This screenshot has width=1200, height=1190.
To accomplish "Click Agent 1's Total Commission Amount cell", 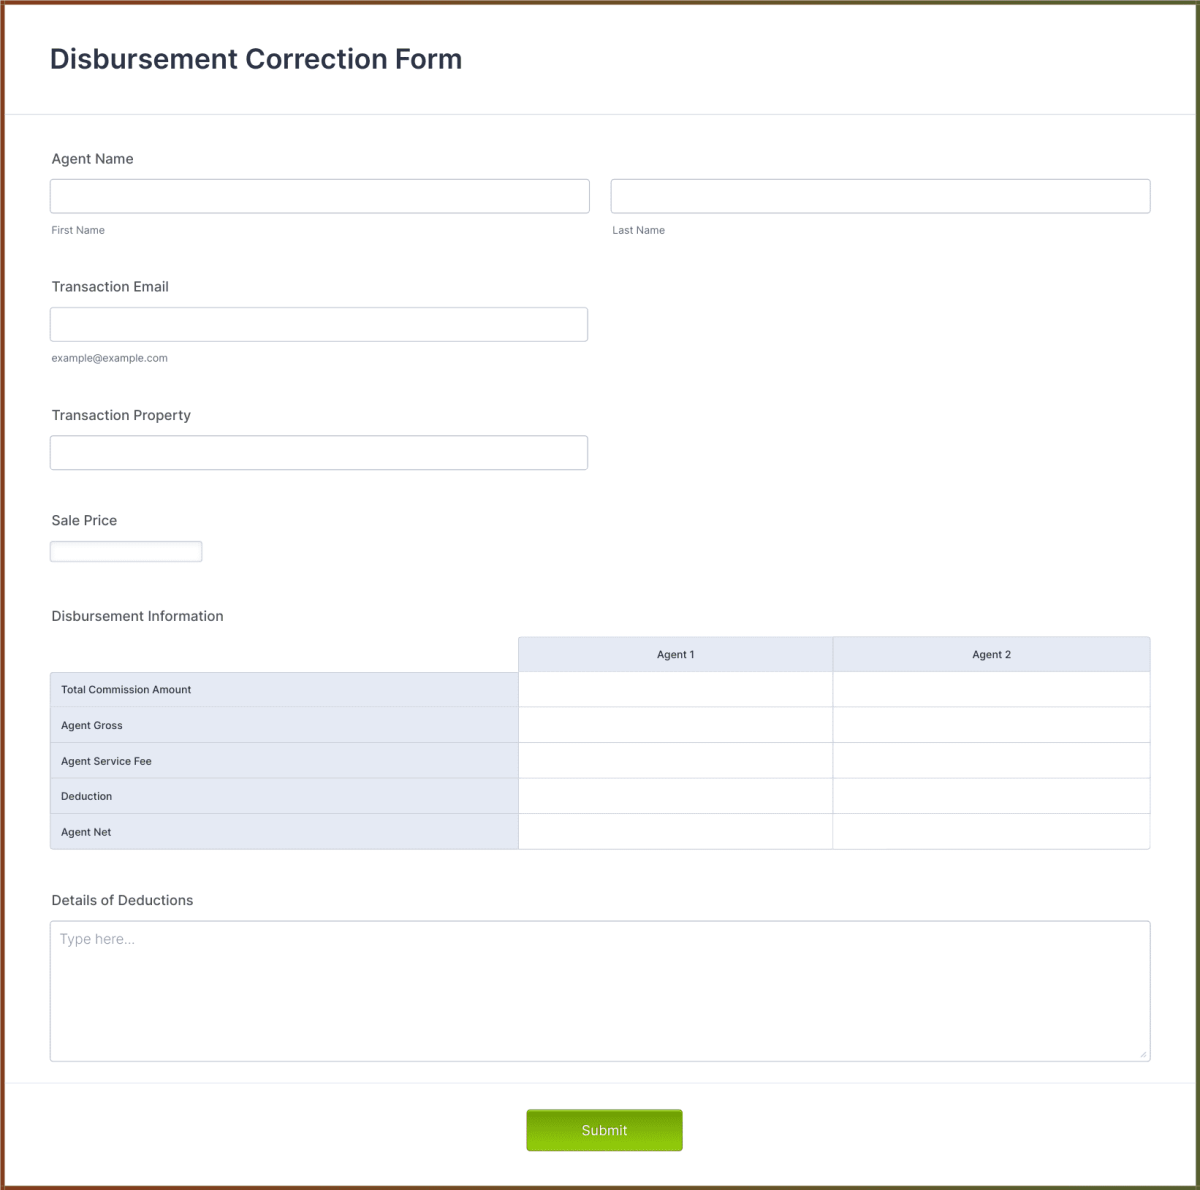I will point(676,689).
